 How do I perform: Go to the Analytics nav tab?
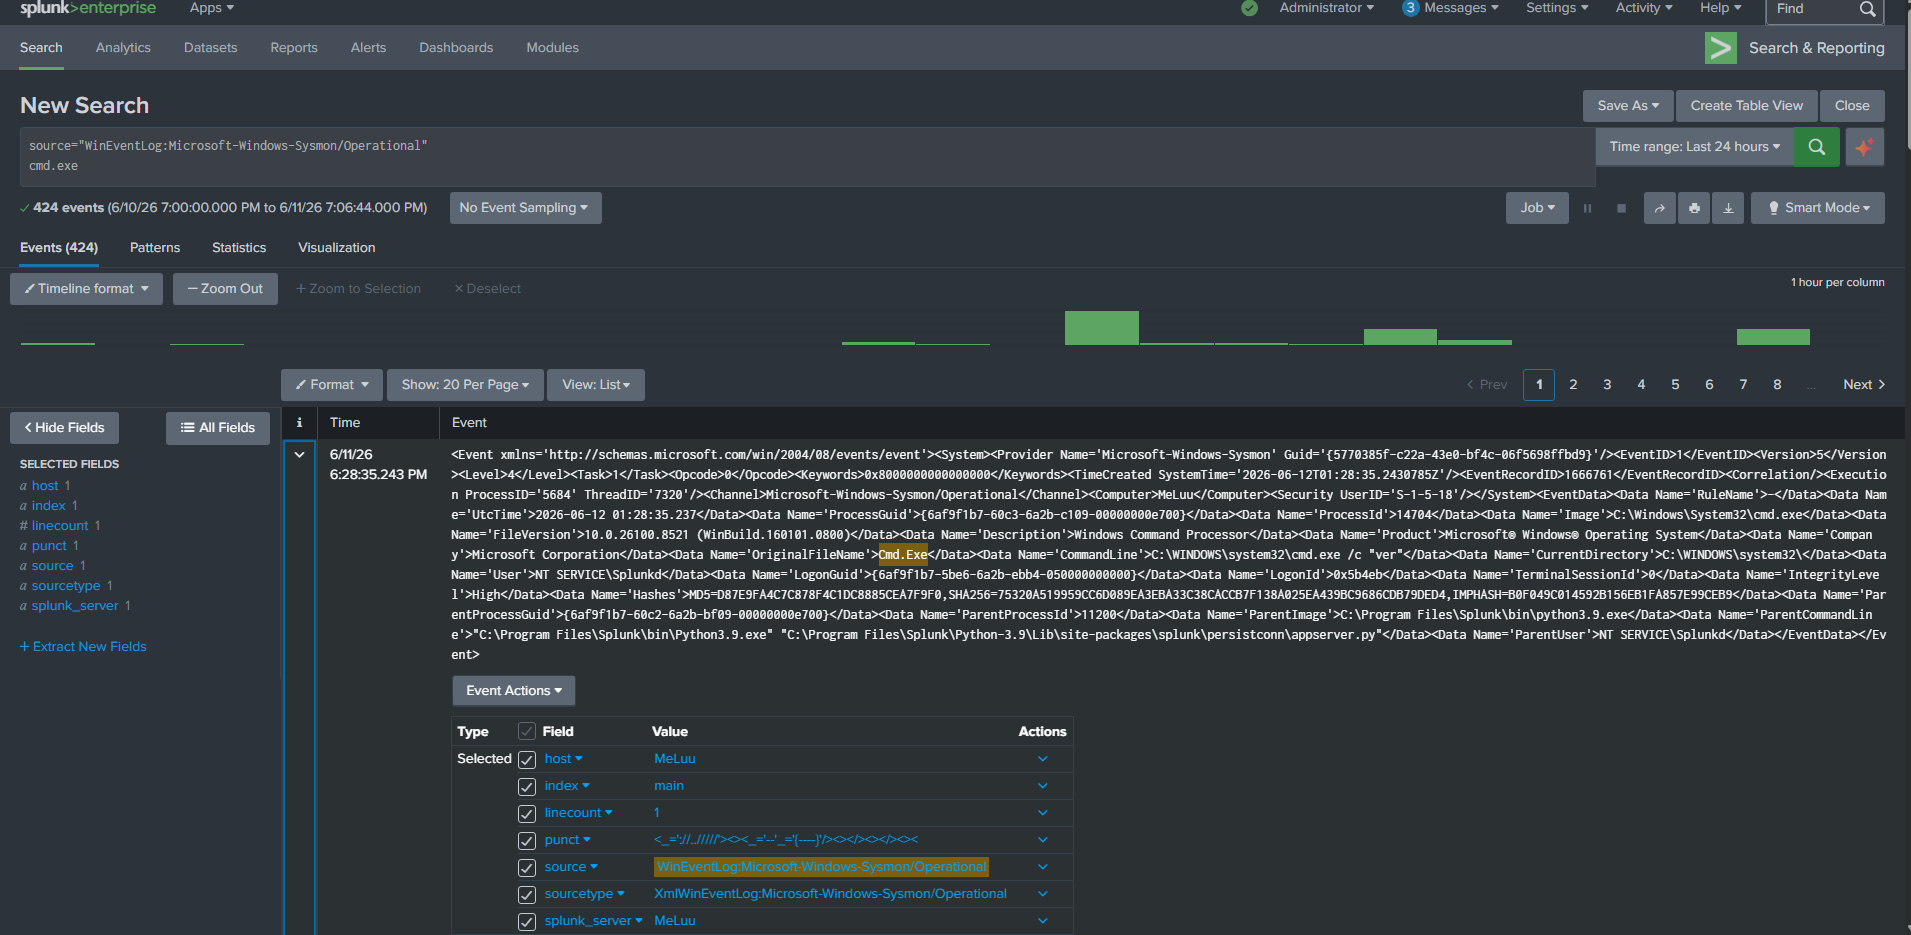(123, 48)
